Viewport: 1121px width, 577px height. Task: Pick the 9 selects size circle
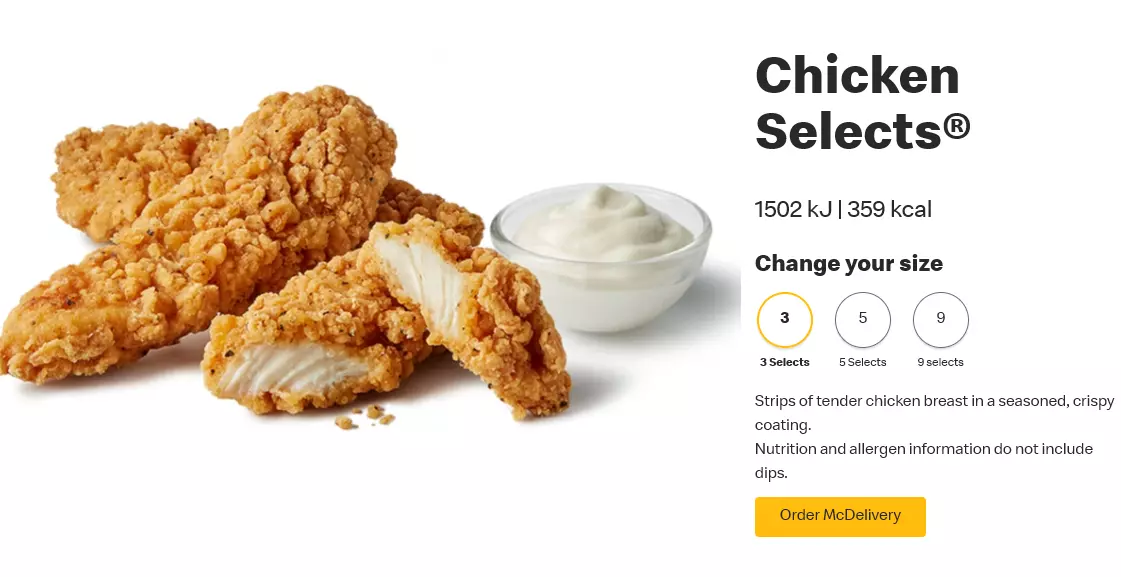pyautogui.click(x=940, y=320)
